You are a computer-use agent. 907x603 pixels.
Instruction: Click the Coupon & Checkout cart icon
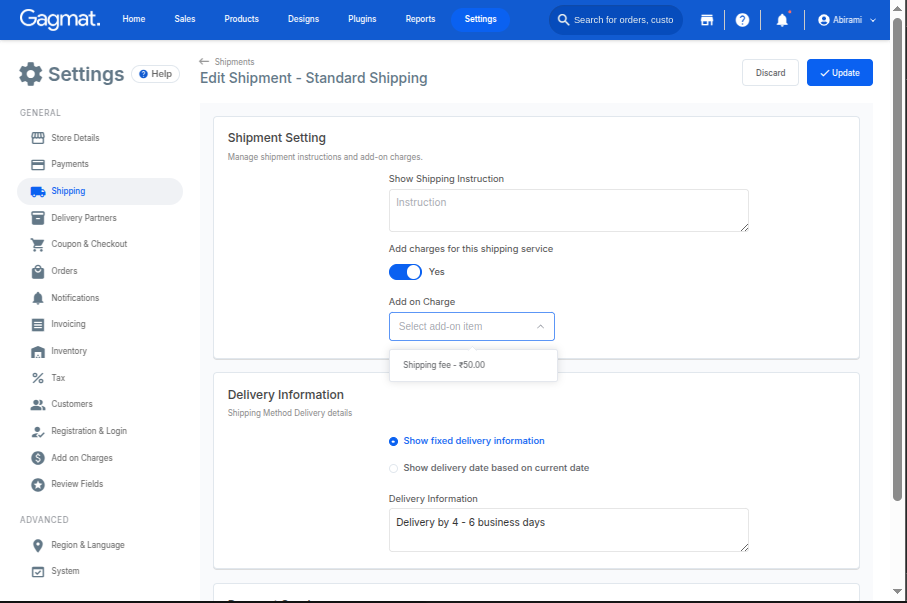[38, 244]
